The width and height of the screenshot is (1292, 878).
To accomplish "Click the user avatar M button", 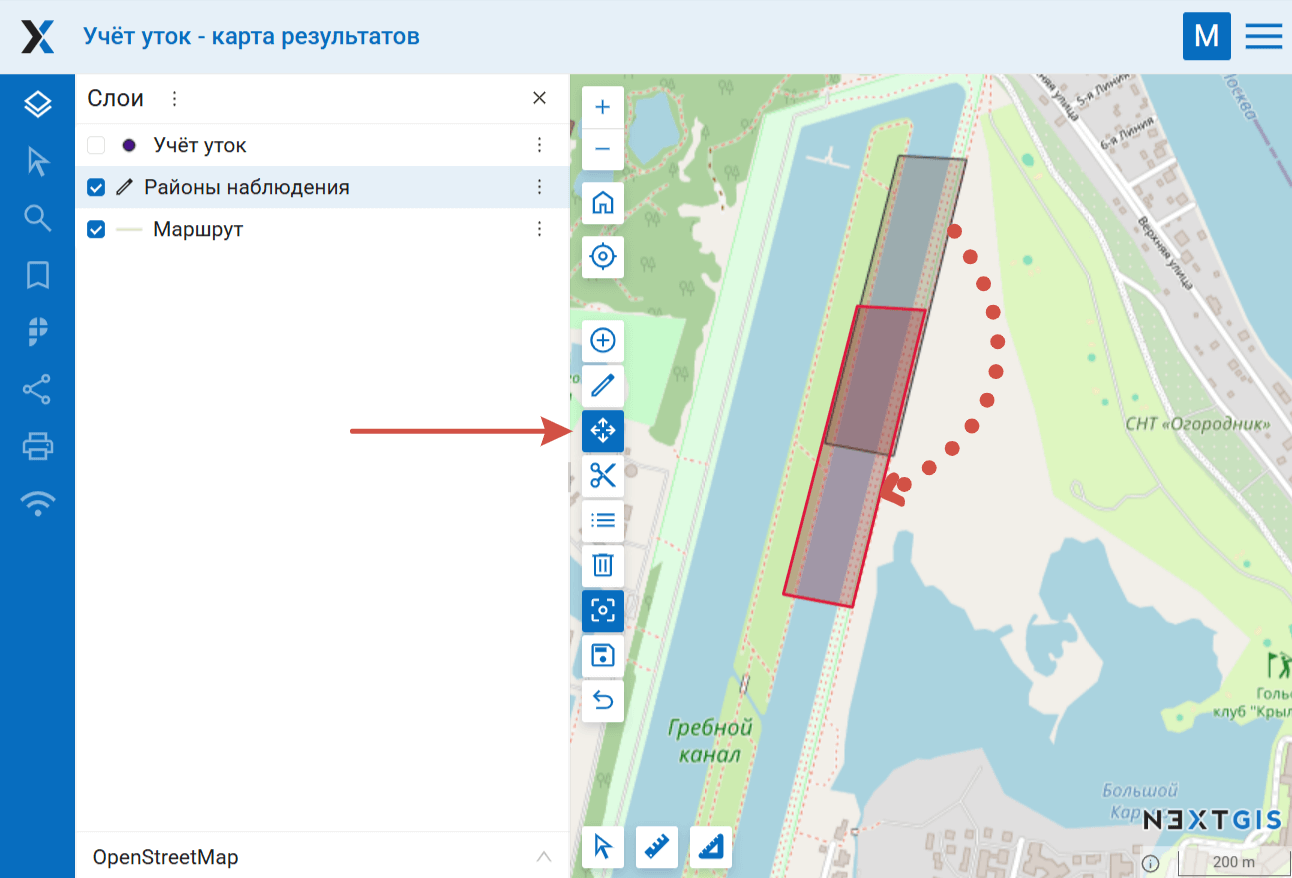I will click(x=1206, y=37).
